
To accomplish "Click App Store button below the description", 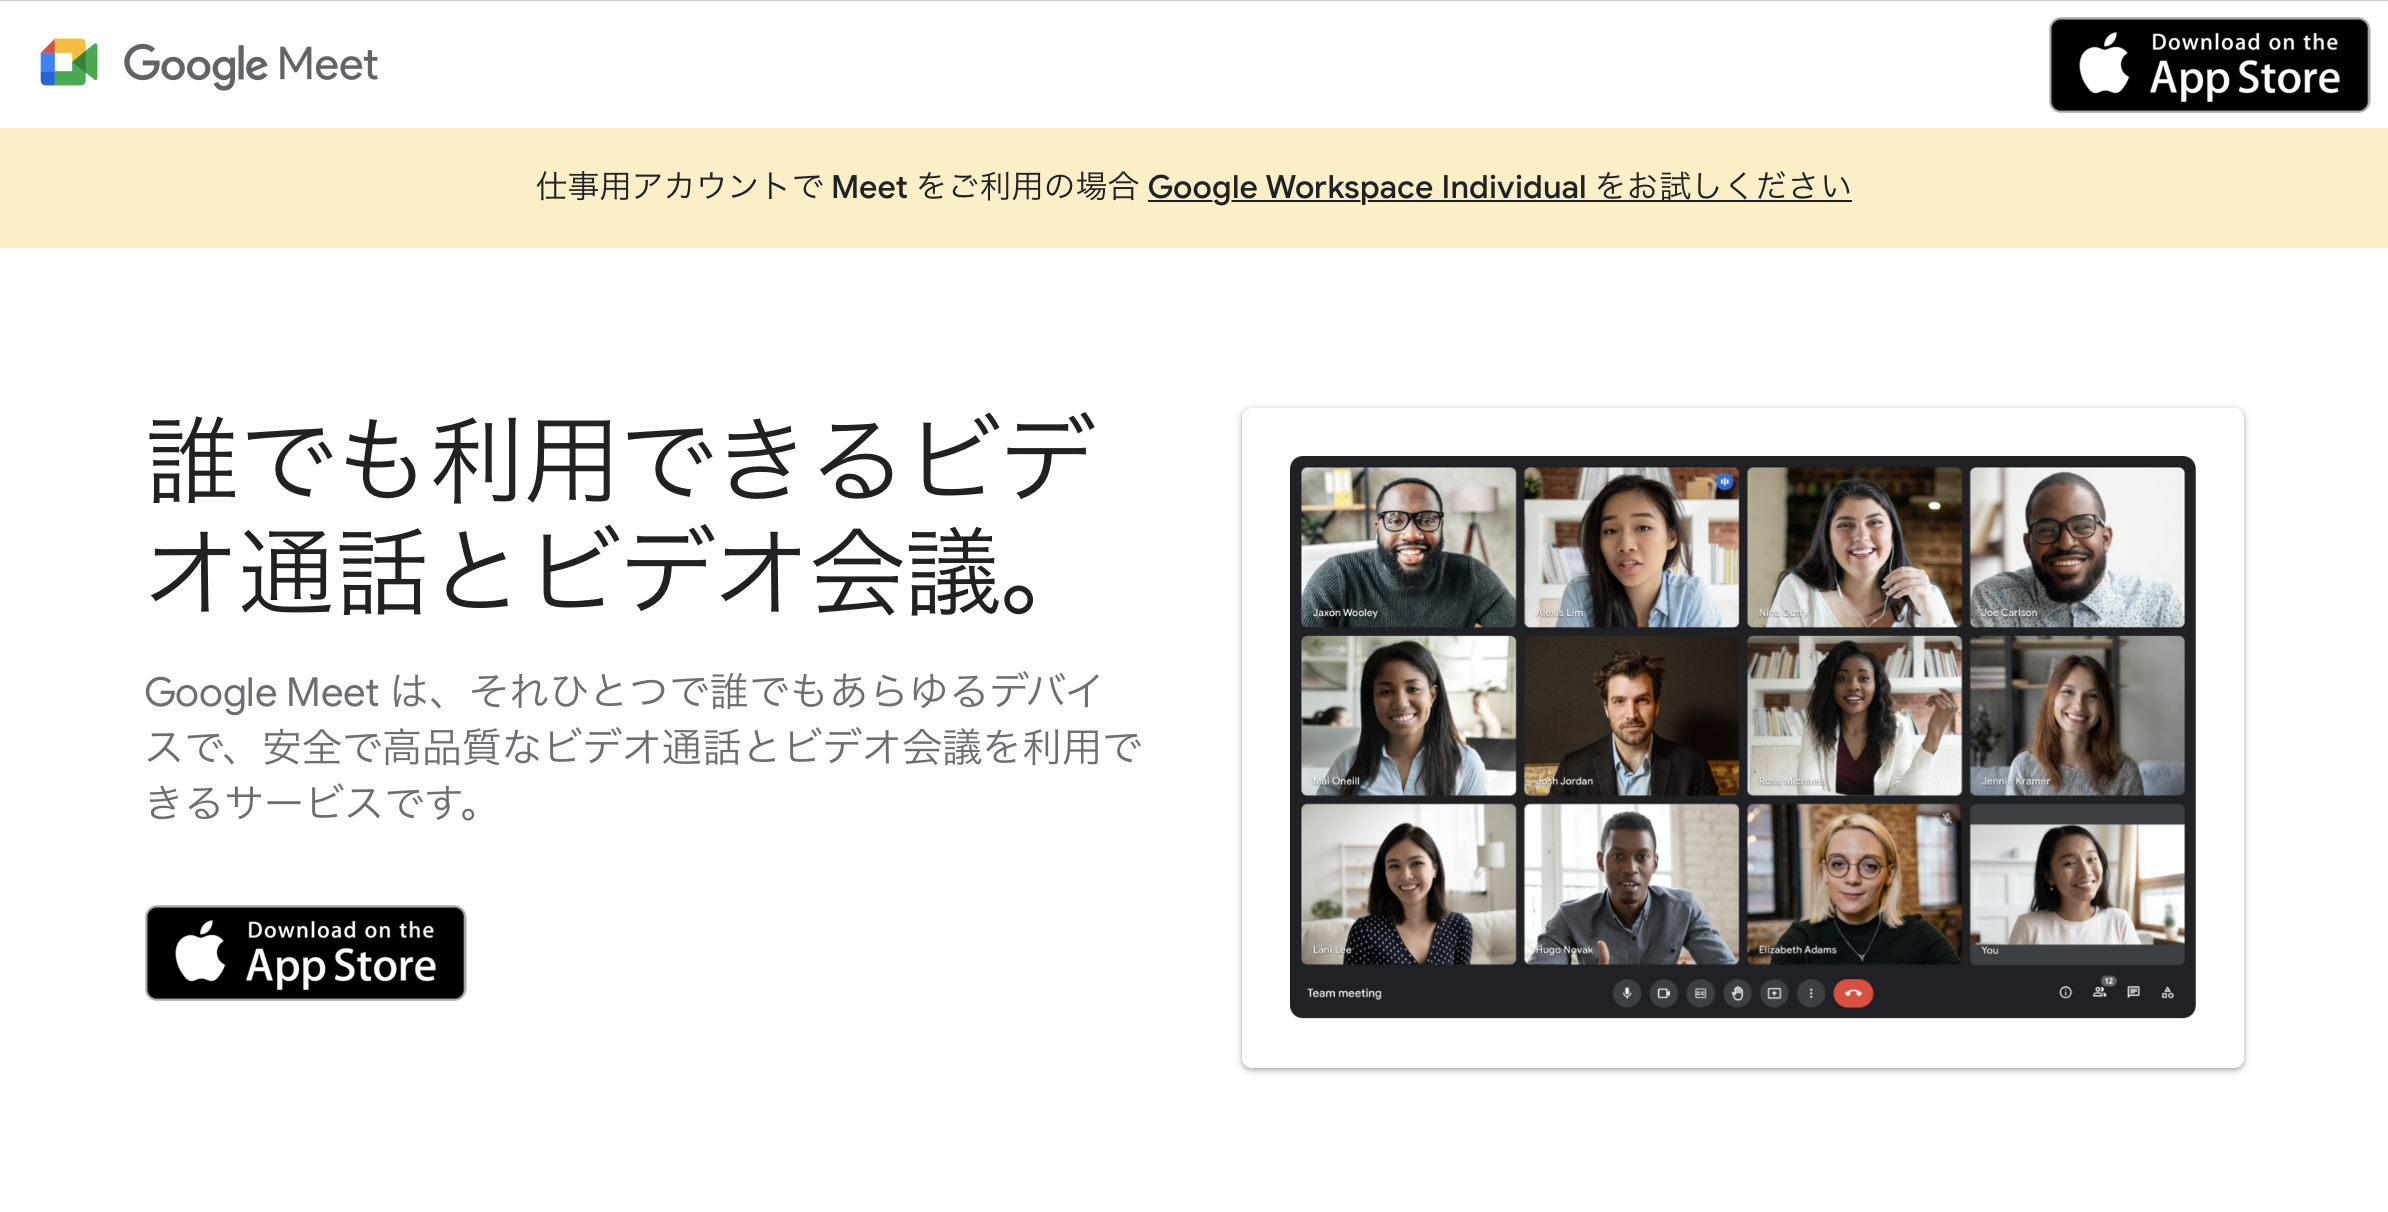I will [305, 952].
